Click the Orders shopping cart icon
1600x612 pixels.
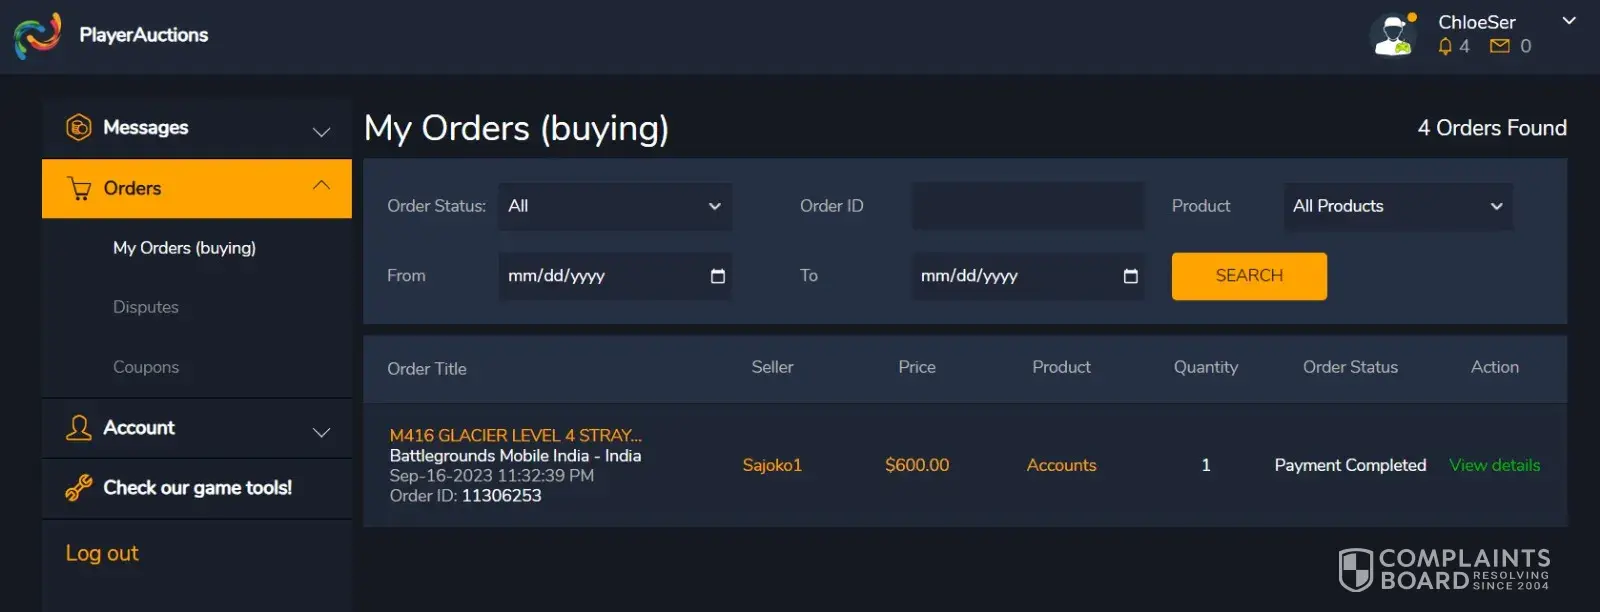click(x=79, y=188)
